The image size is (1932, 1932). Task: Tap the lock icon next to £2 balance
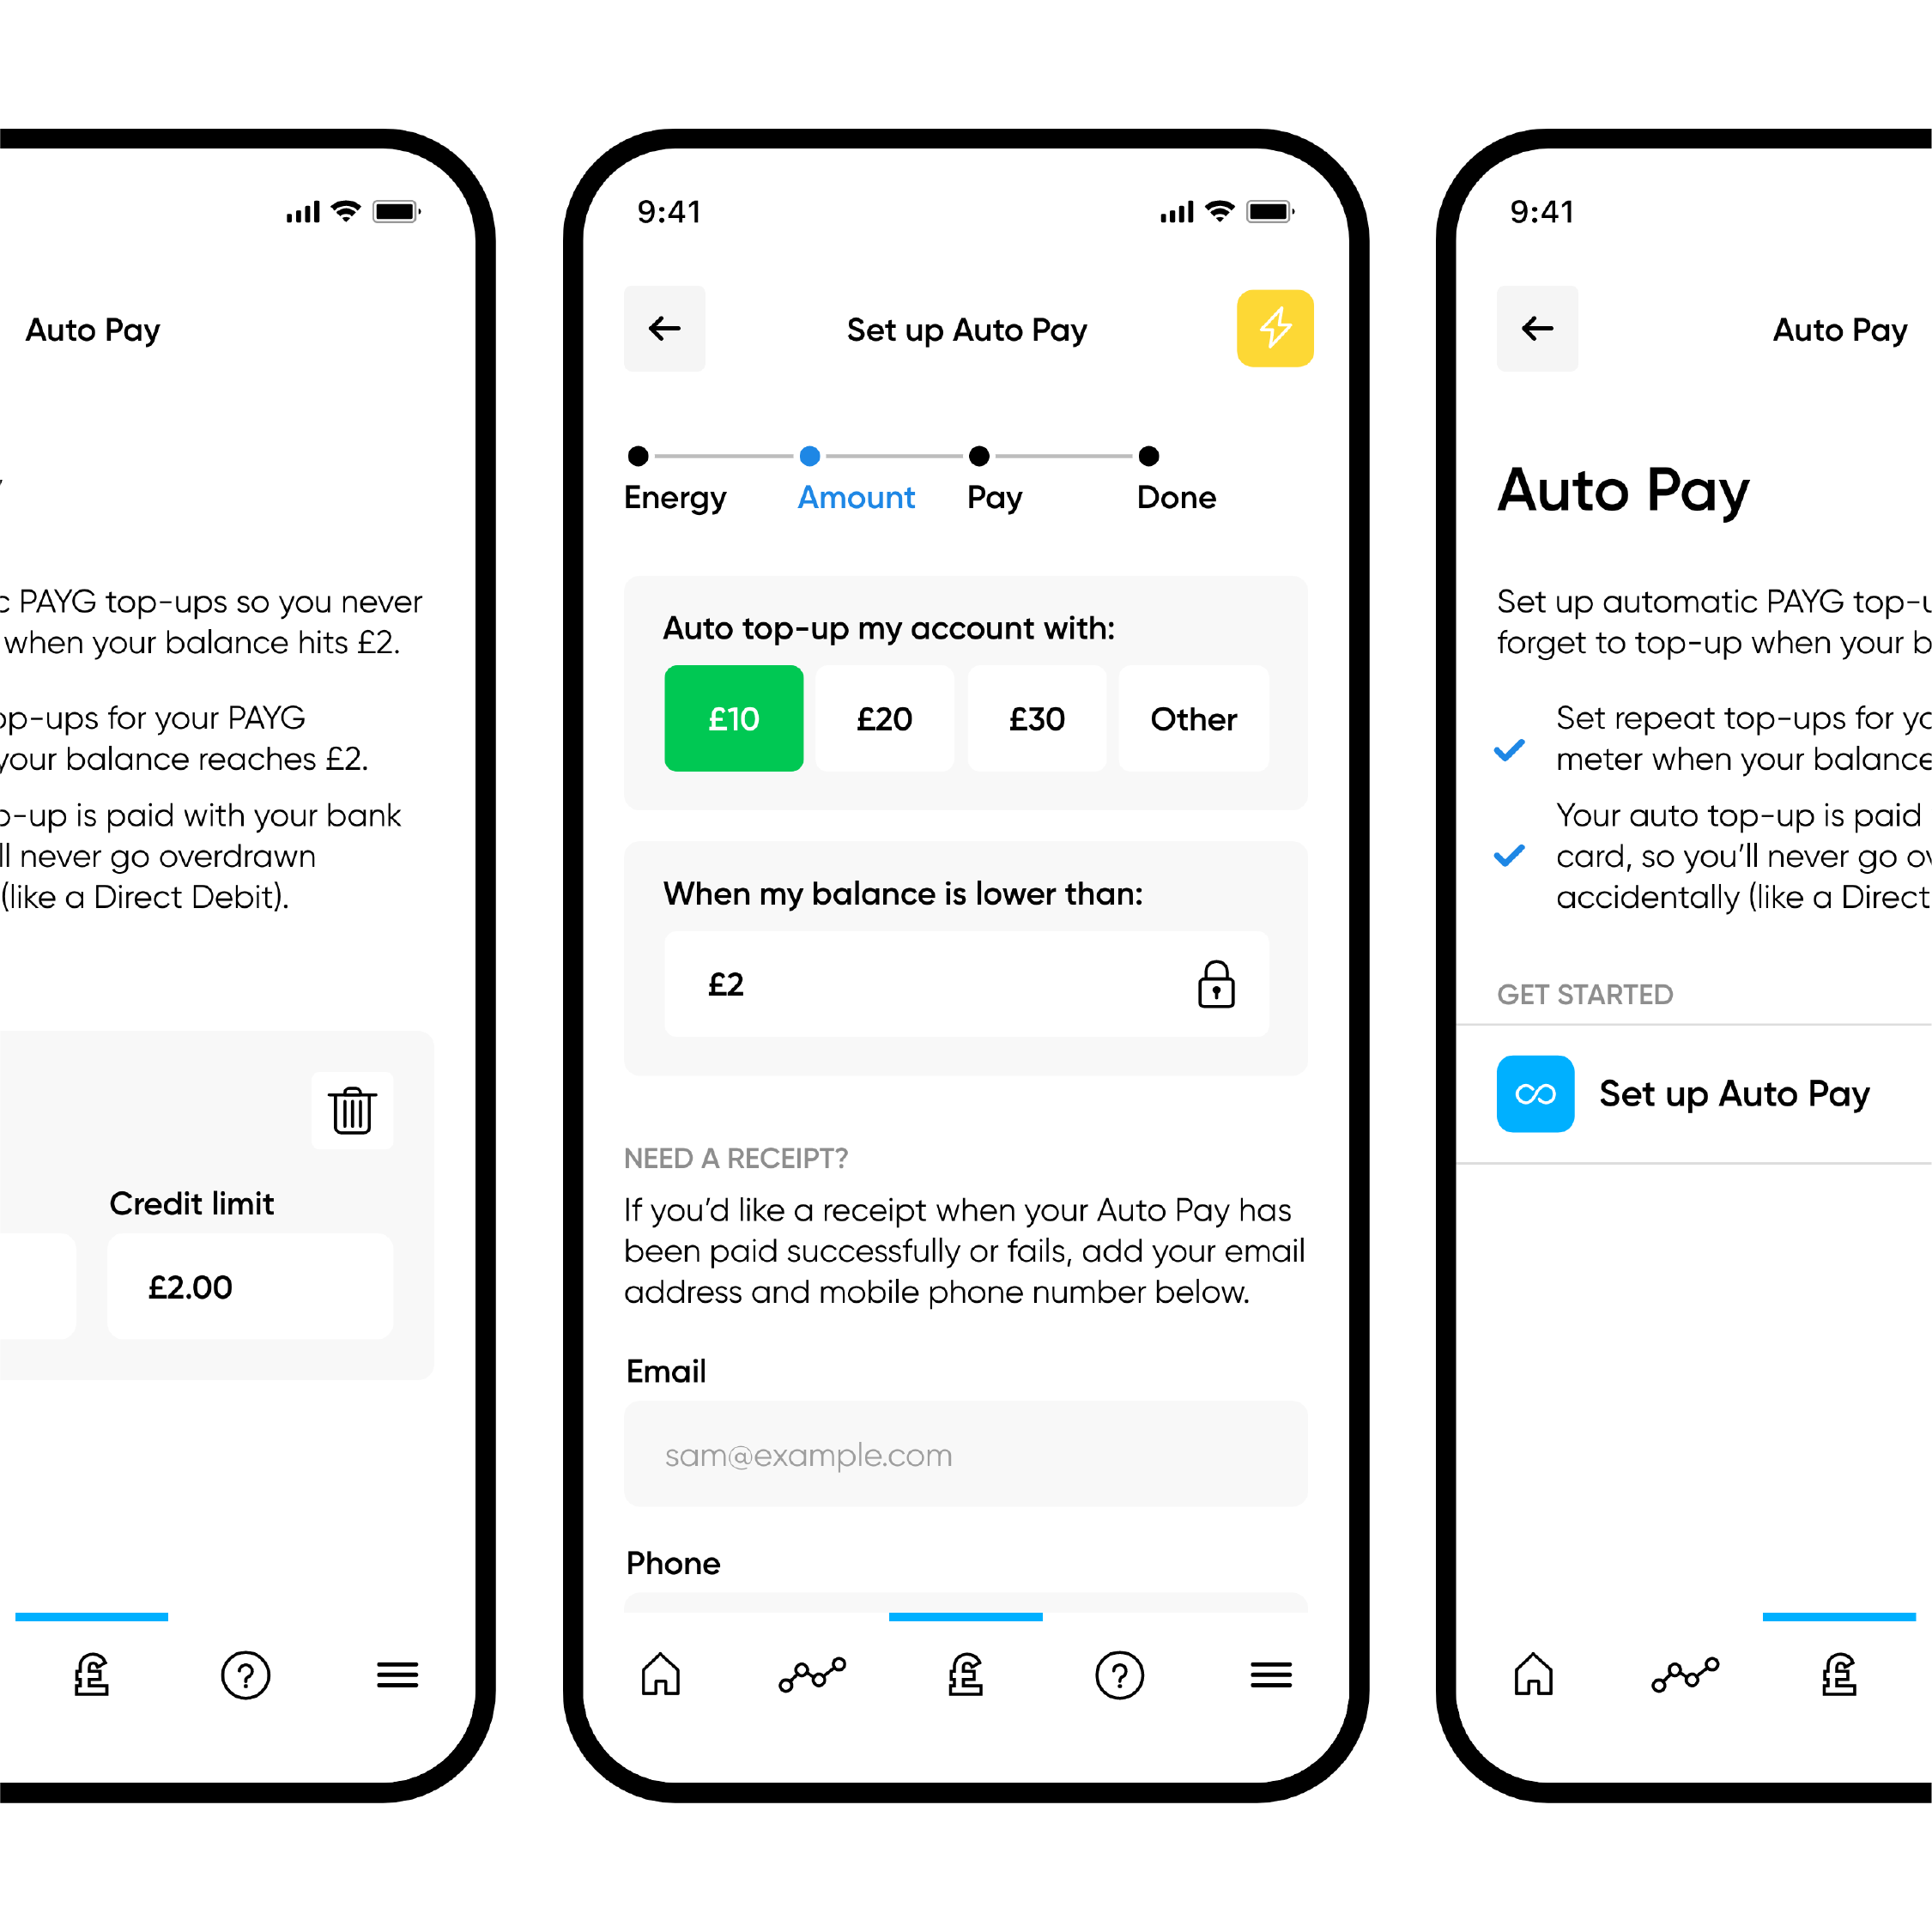[1220, 985]
